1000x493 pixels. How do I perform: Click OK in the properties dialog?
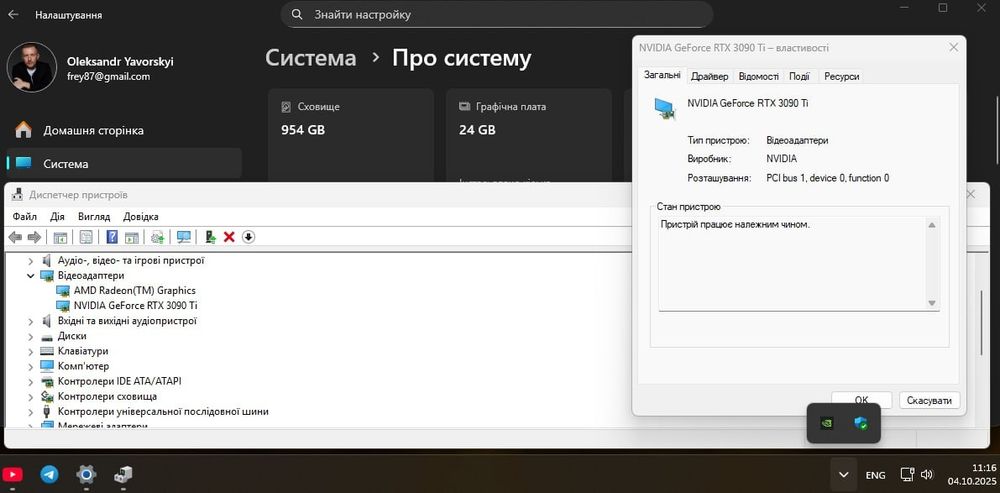862,400
